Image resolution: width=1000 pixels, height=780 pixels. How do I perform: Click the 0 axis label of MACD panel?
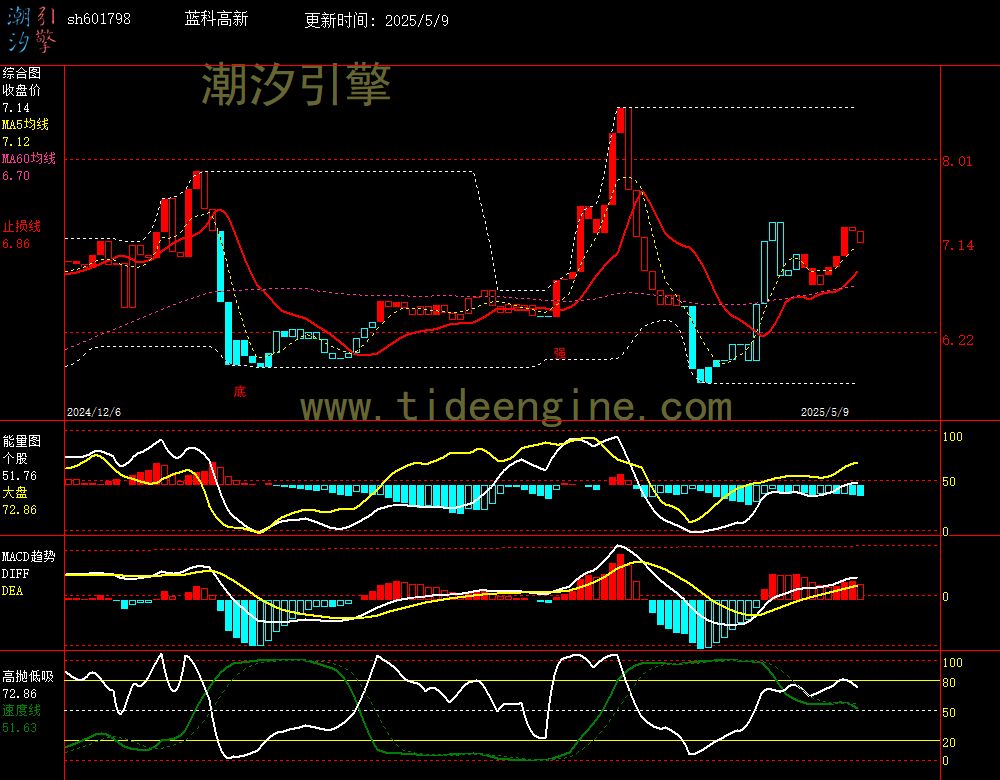pos(946,596)
